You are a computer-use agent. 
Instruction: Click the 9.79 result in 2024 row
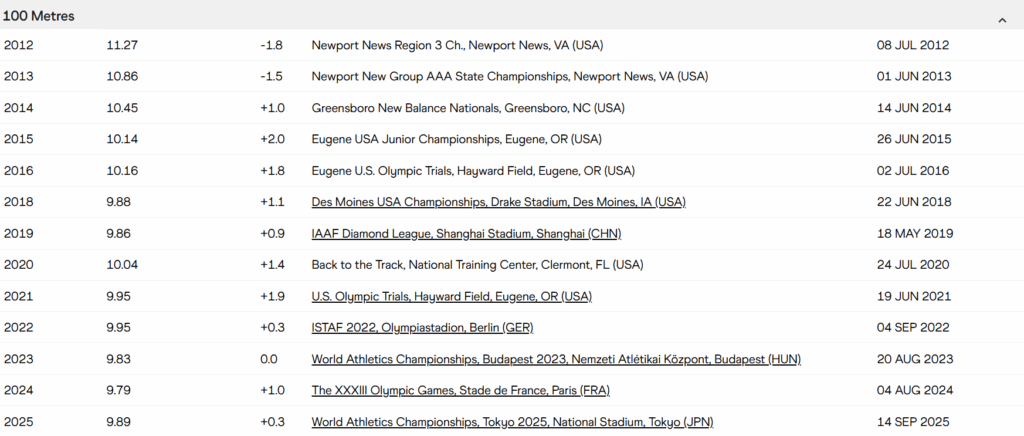[x=120, y=390]
